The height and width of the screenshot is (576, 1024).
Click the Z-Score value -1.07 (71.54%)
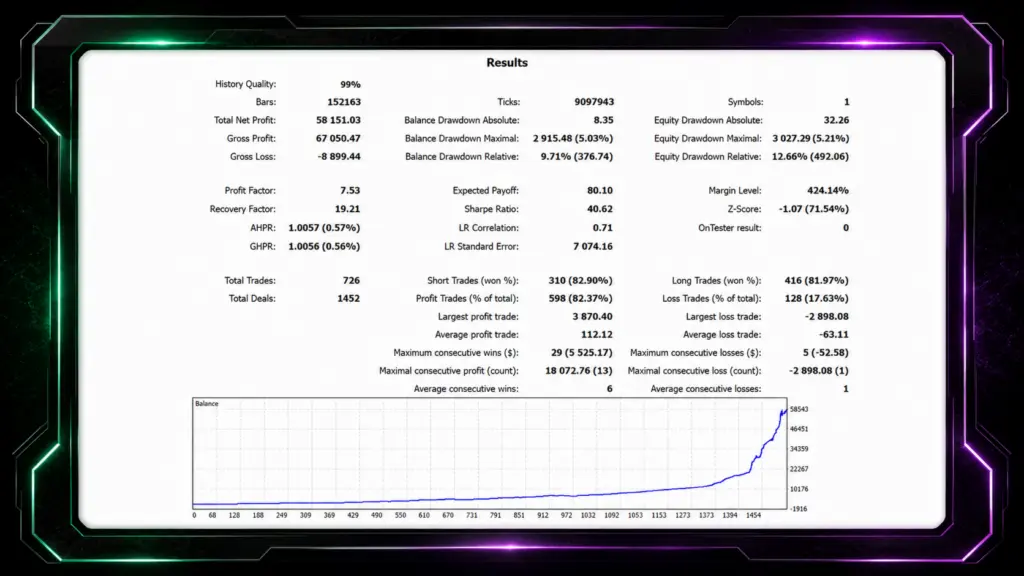pyautogui.click(x=814, y=209)
